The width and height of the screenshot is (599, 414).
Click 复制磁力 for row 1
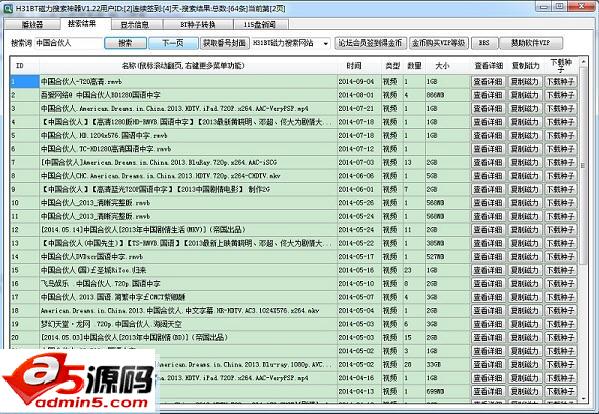pyautogui.click(x=525, y=81)
